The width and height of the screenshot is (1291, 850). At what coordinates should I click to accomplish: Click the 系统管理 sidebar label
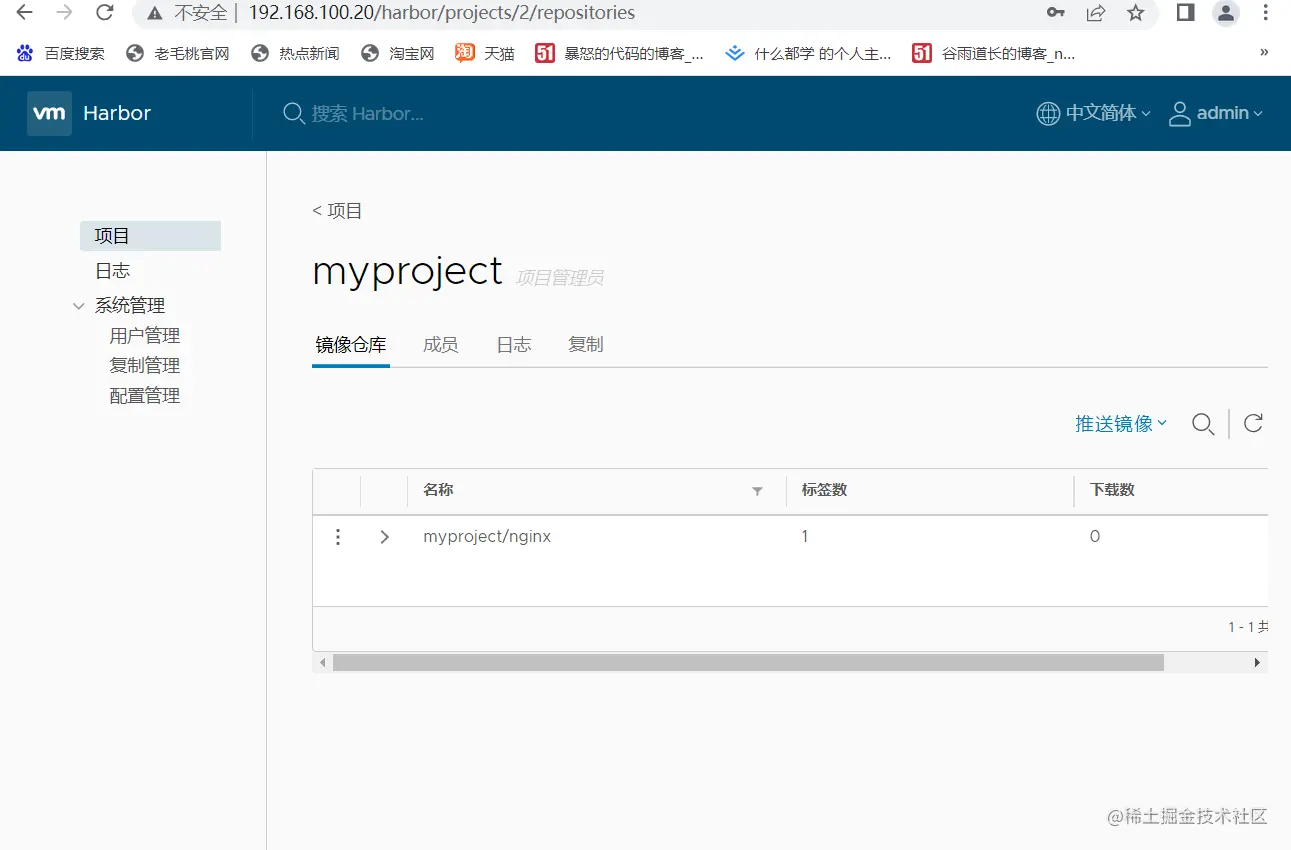click(x=130, y=306)
